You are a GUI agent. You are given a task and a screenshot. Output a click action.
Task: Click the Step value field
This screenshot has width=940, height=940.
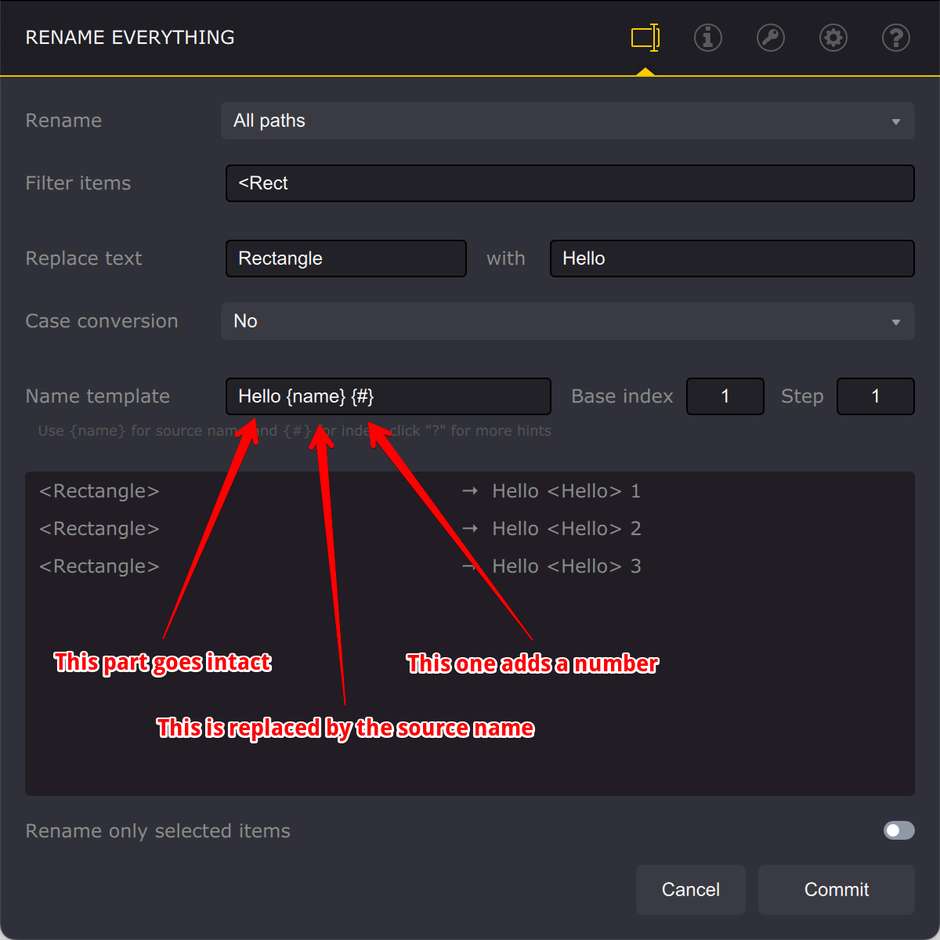[x=875, y=396]
